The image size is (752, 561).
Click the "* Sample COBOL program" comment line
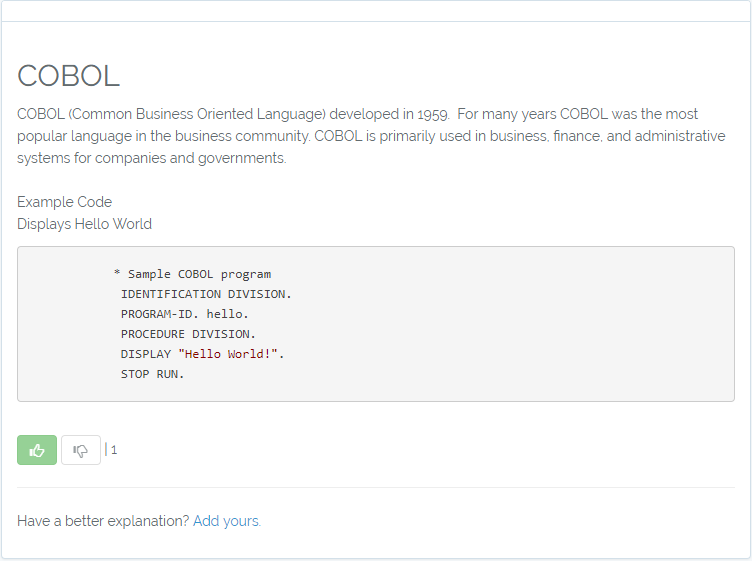192,274
